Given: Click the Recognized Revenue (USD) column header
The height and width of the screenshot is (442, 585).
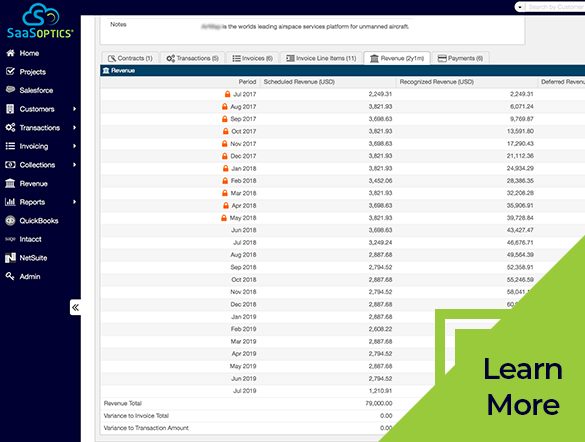Looking at the screenshot, I should point(437,82).
